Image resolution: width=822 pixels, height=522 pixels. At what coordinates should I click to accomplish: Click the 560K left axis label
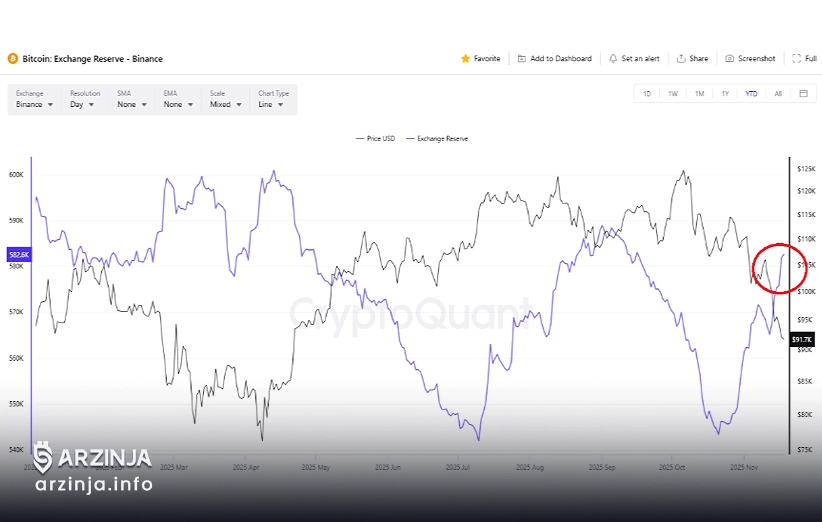point(16,358)
